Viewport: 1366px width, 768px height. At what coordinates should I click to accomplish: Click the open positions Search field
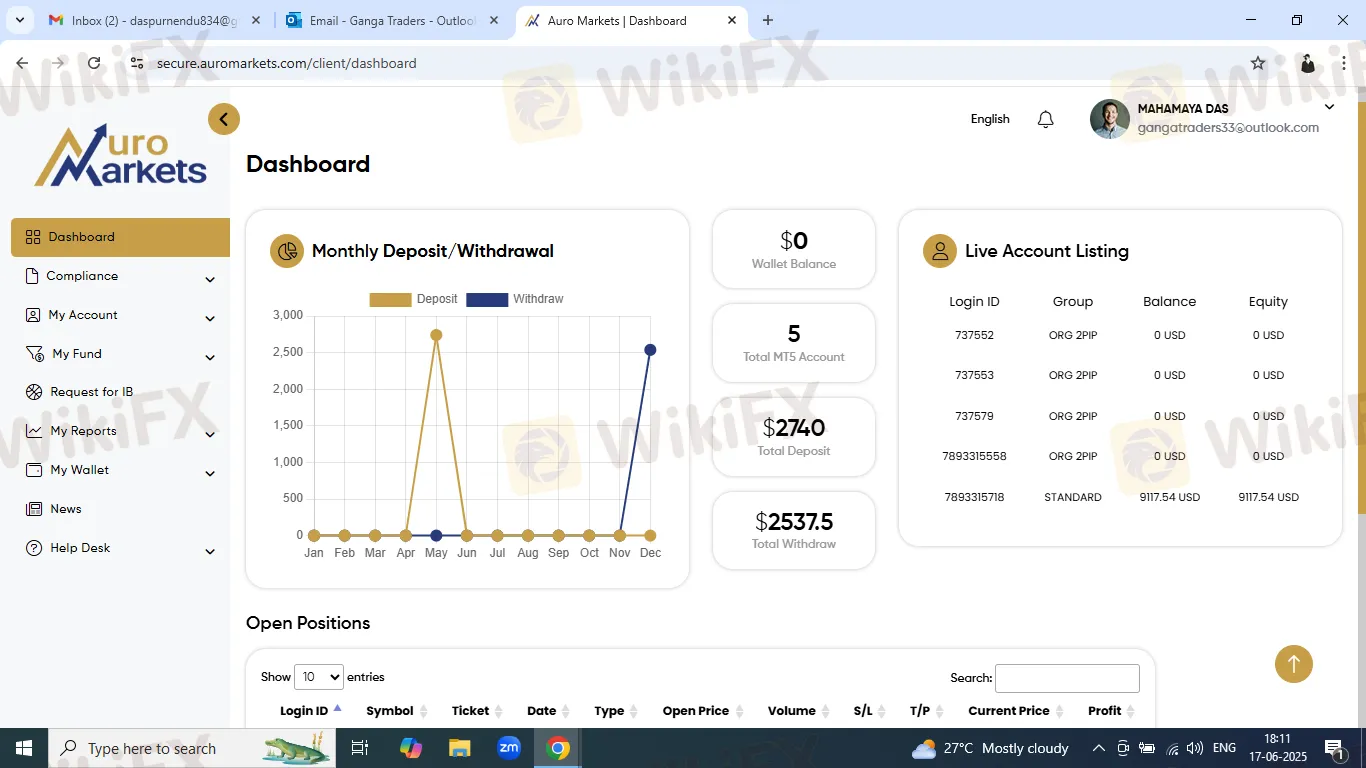coord(1066,678)
